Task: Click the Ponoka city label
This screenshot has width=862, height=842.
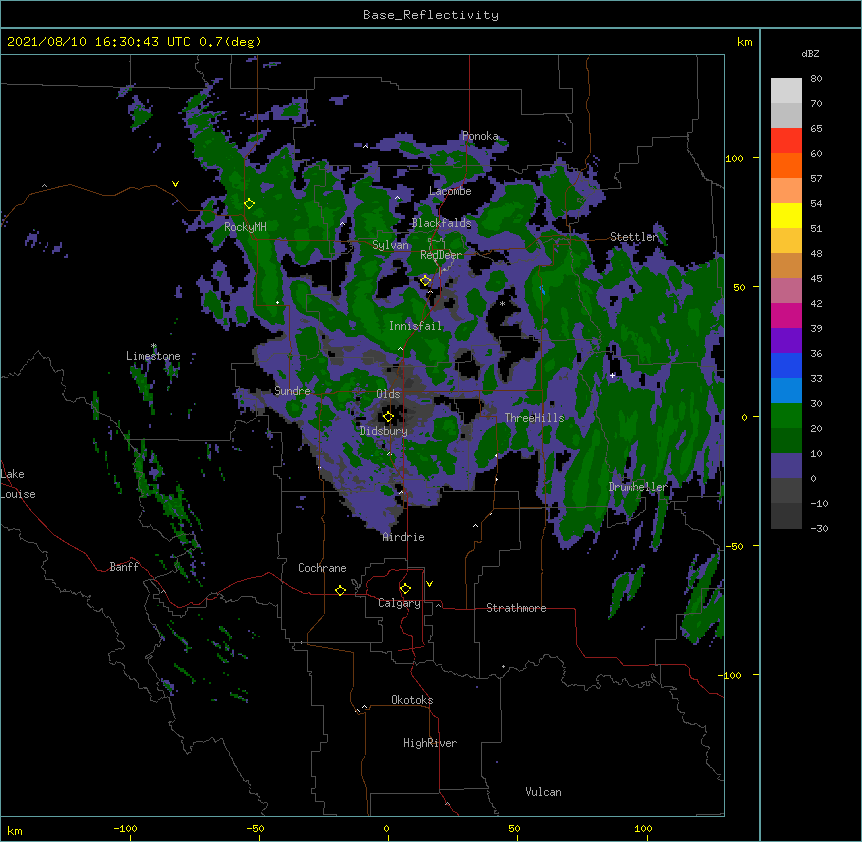Action: tap(480, 136)
